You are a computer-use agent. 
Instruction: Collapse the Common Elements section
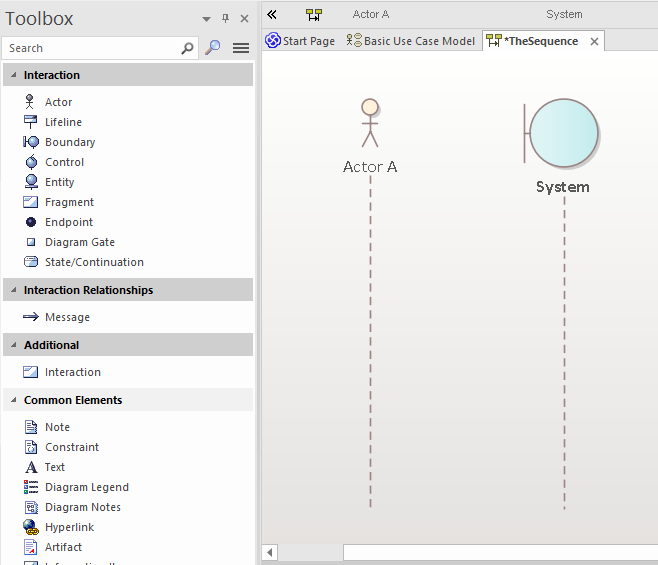[12, 400]
